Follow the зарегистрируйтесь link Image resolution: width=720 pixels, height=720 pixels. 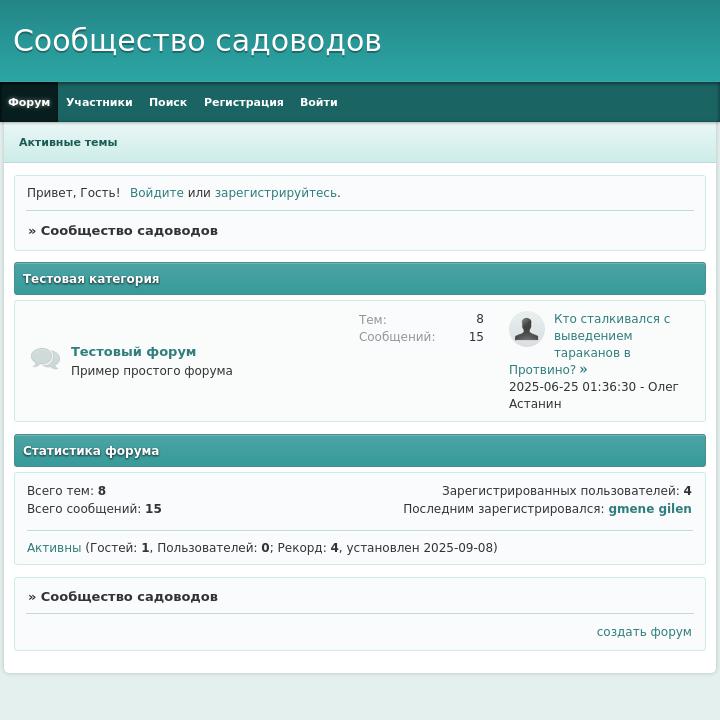coord(275,193)
